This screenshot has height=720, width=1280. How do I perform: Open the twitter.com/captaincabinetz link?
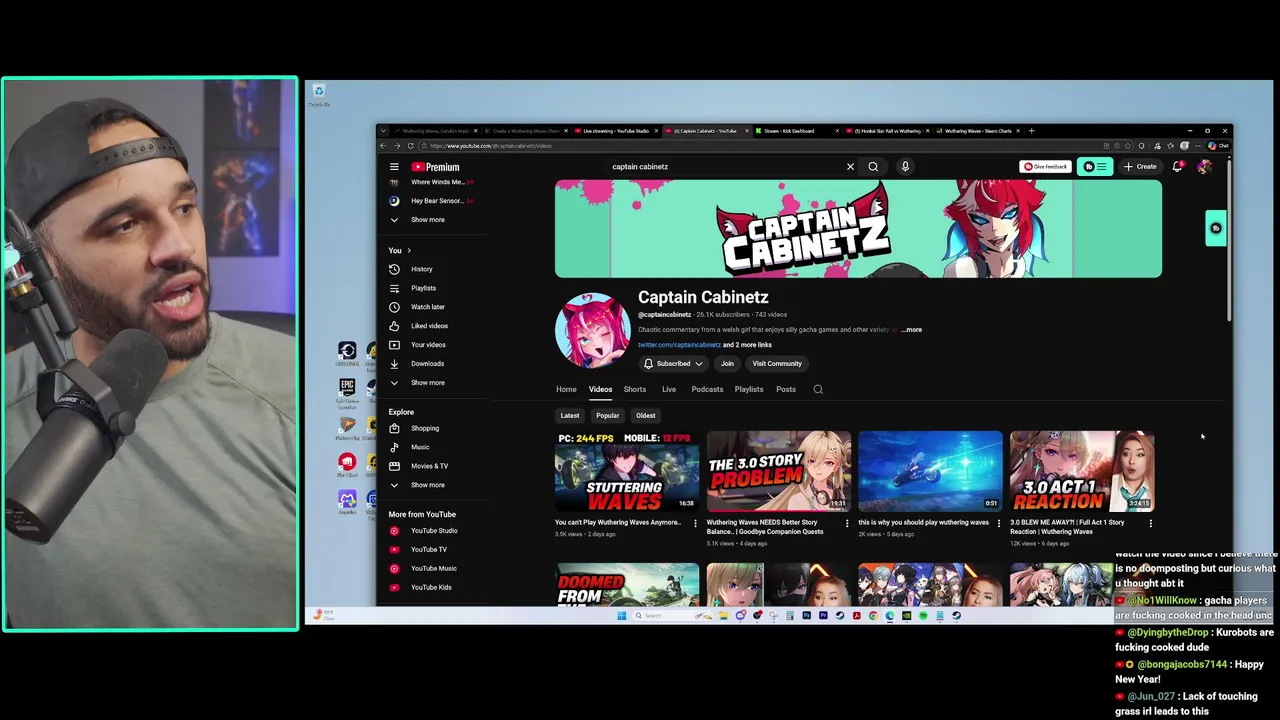679,345
